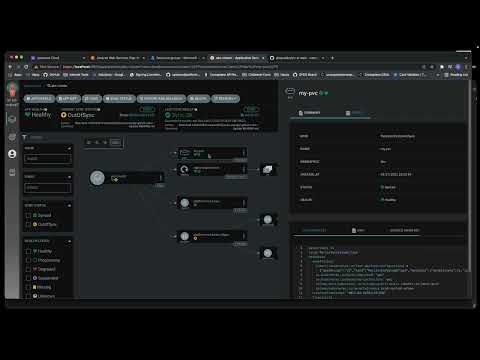Open the my-pvc node kebab menu
The image size is (480, 360).
(244, 153)
